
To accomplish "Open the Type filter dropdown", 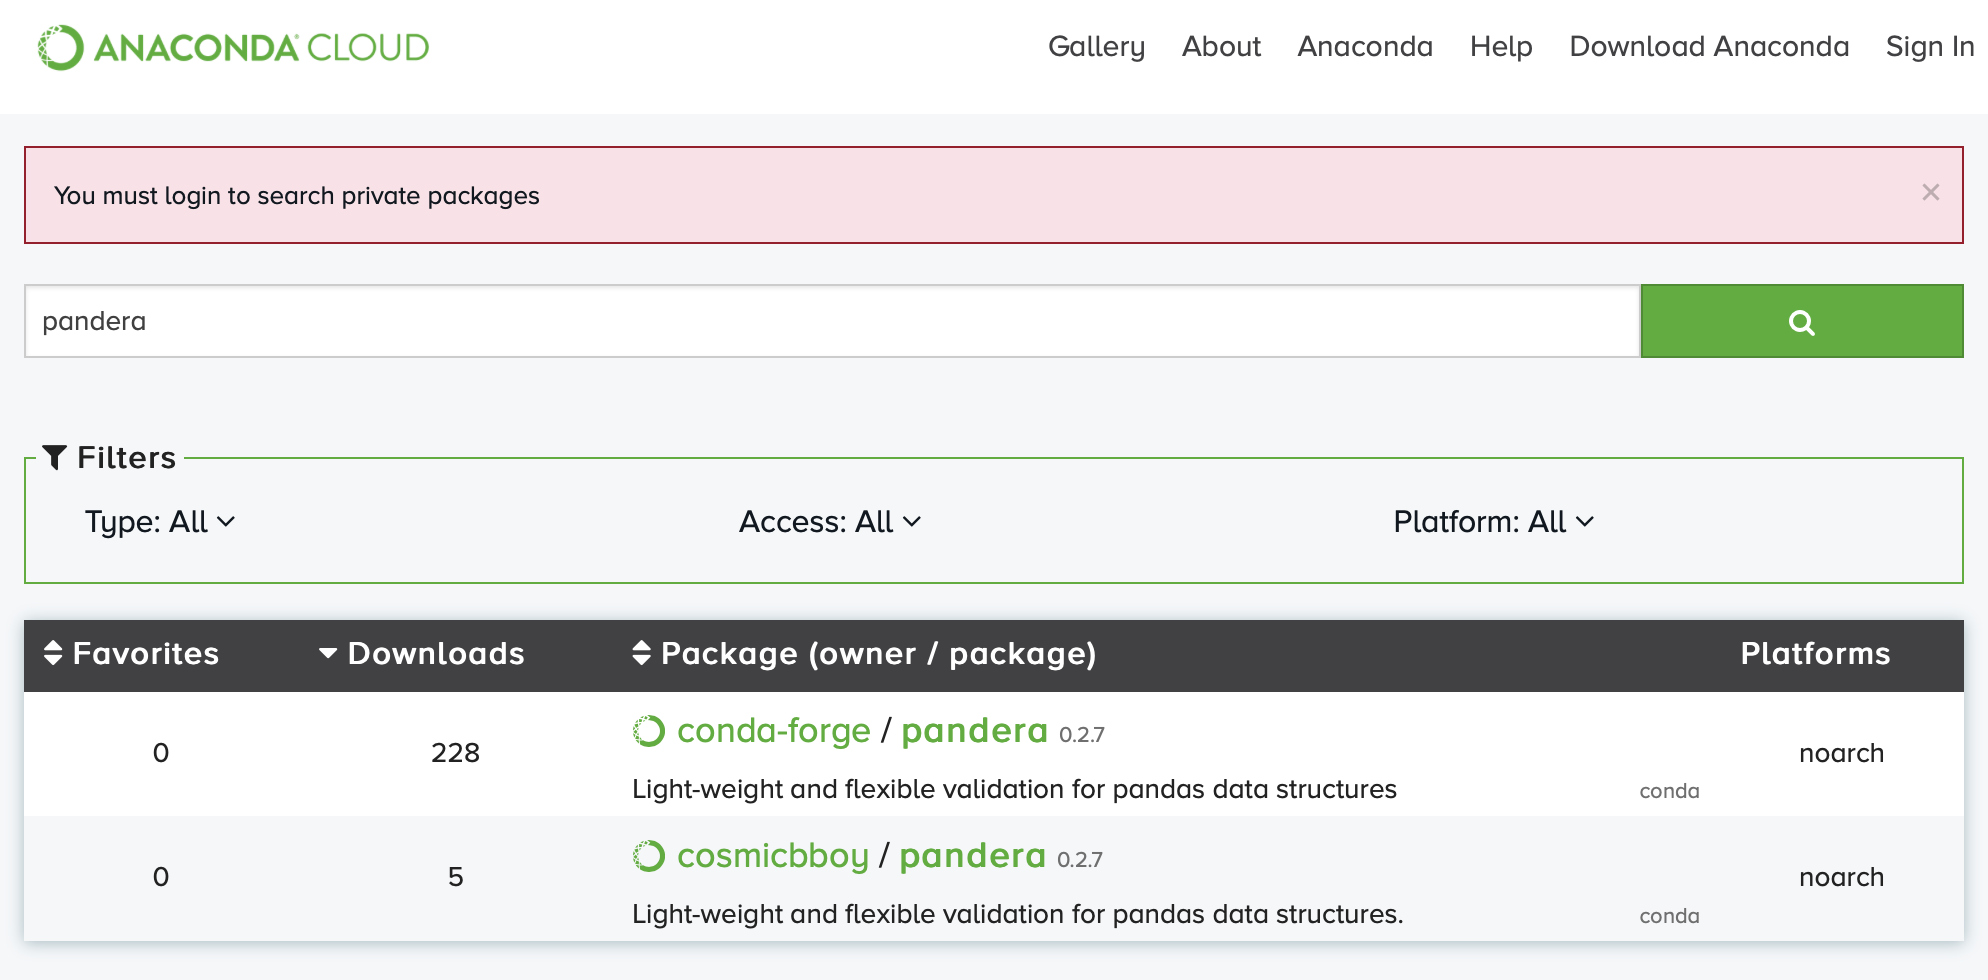I will tap(161, 521).
